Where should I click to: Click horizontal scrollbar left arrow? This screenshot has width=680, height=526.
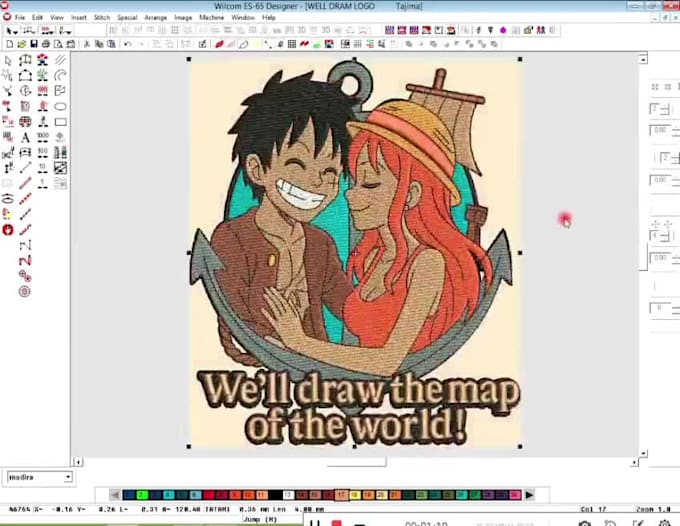click(78, 462)
